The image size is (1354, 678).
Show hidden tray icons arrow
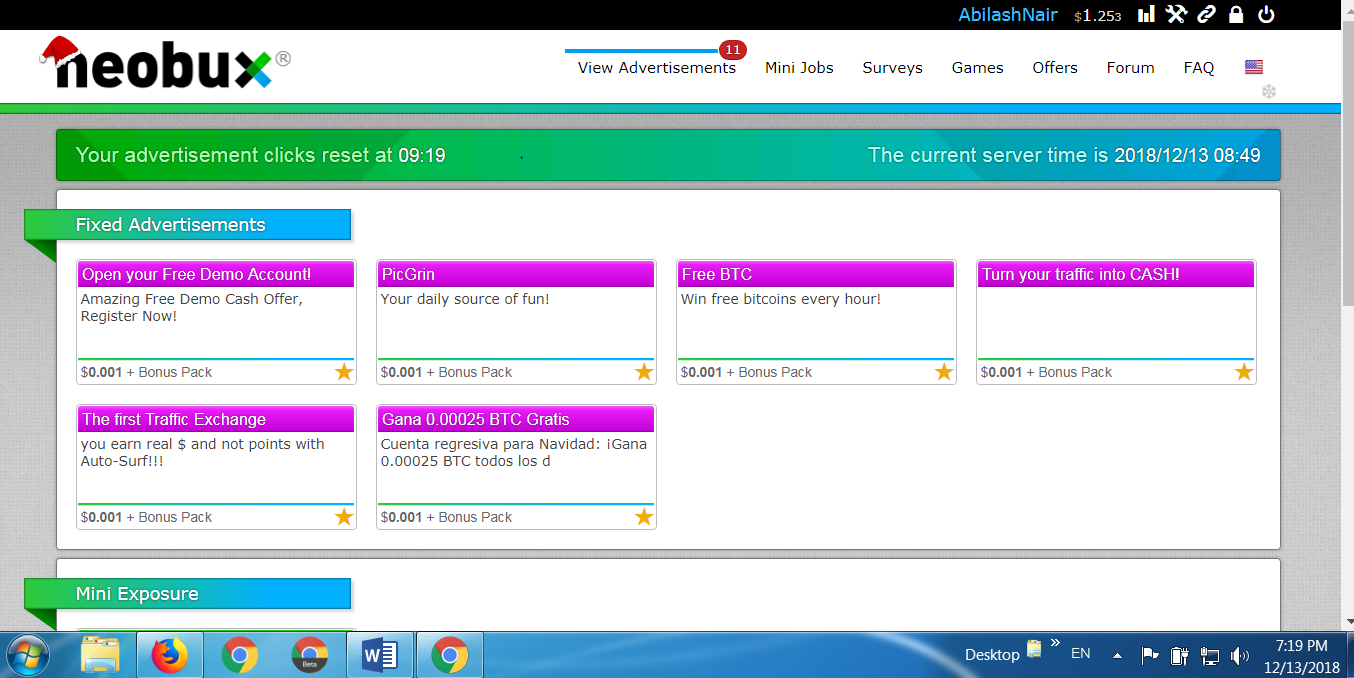[1117, 656]
